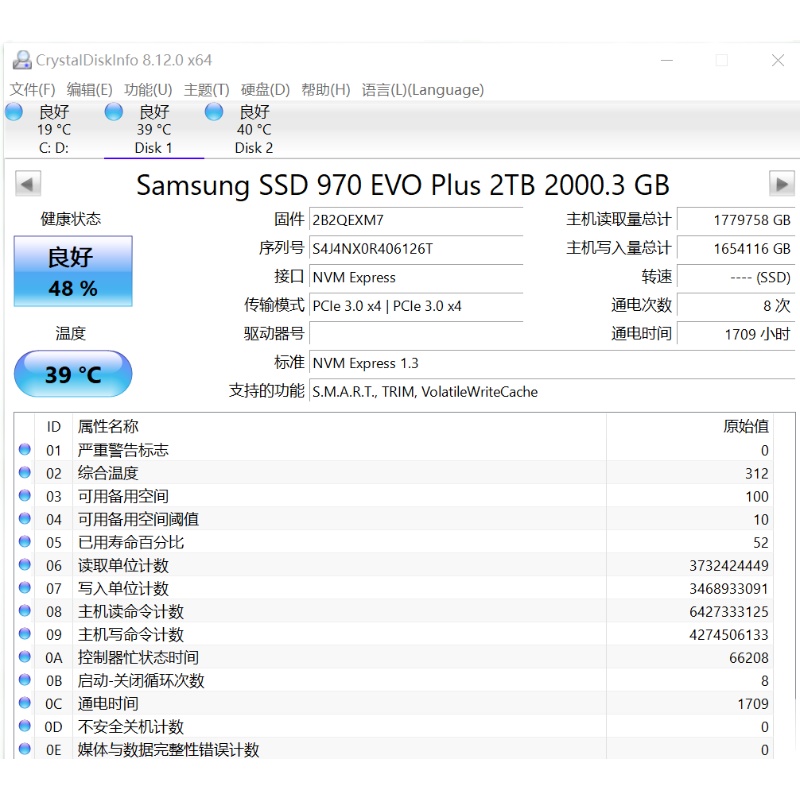Open the 文件(F) menu

pos(33,90)
